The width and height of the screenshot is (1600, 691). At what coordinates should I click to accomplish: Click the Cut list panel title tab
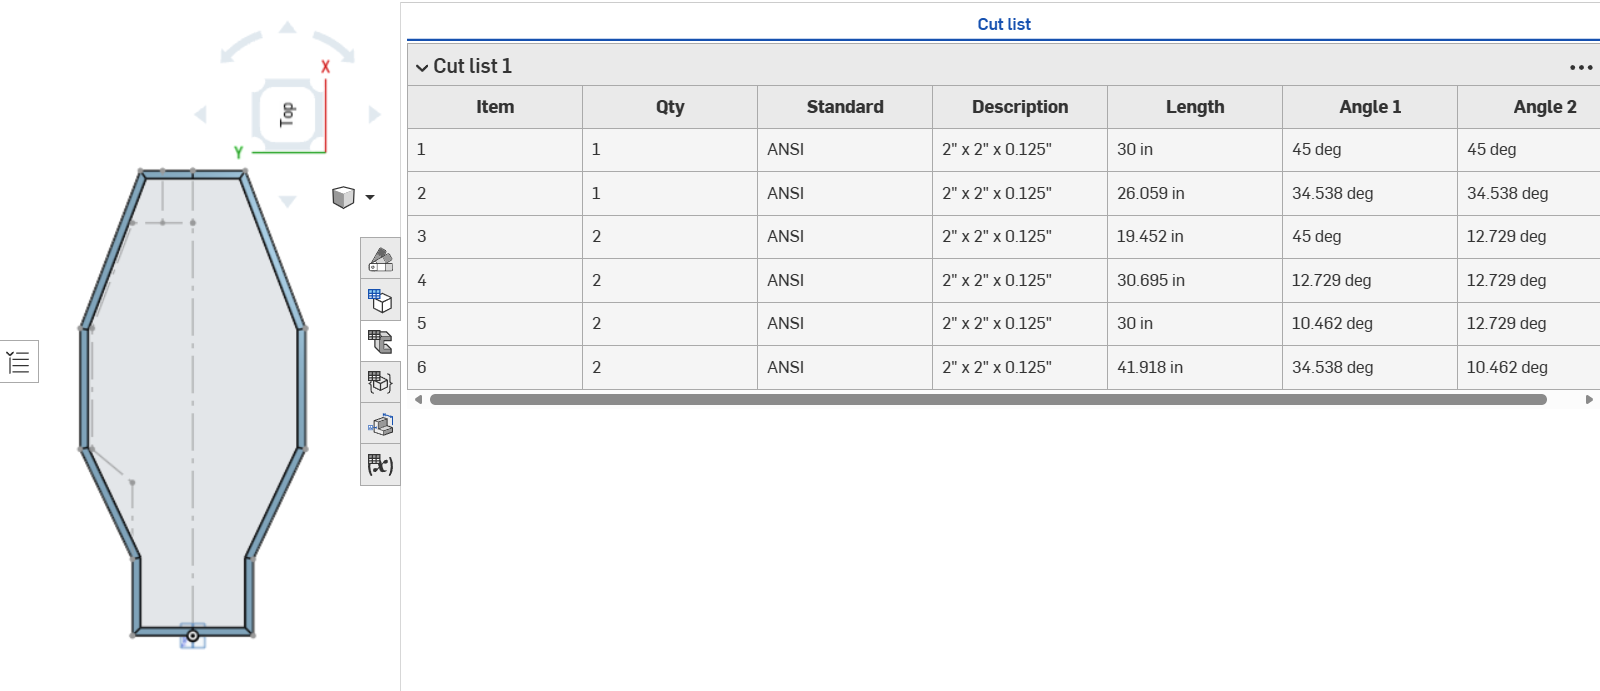[1004, 24]
